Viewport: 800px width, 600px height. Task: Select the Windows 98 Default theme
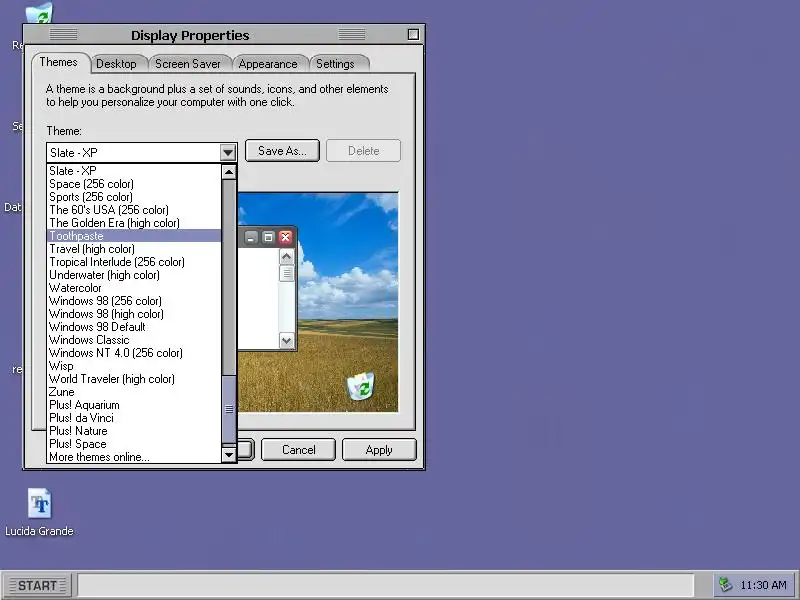pos(134,327)
